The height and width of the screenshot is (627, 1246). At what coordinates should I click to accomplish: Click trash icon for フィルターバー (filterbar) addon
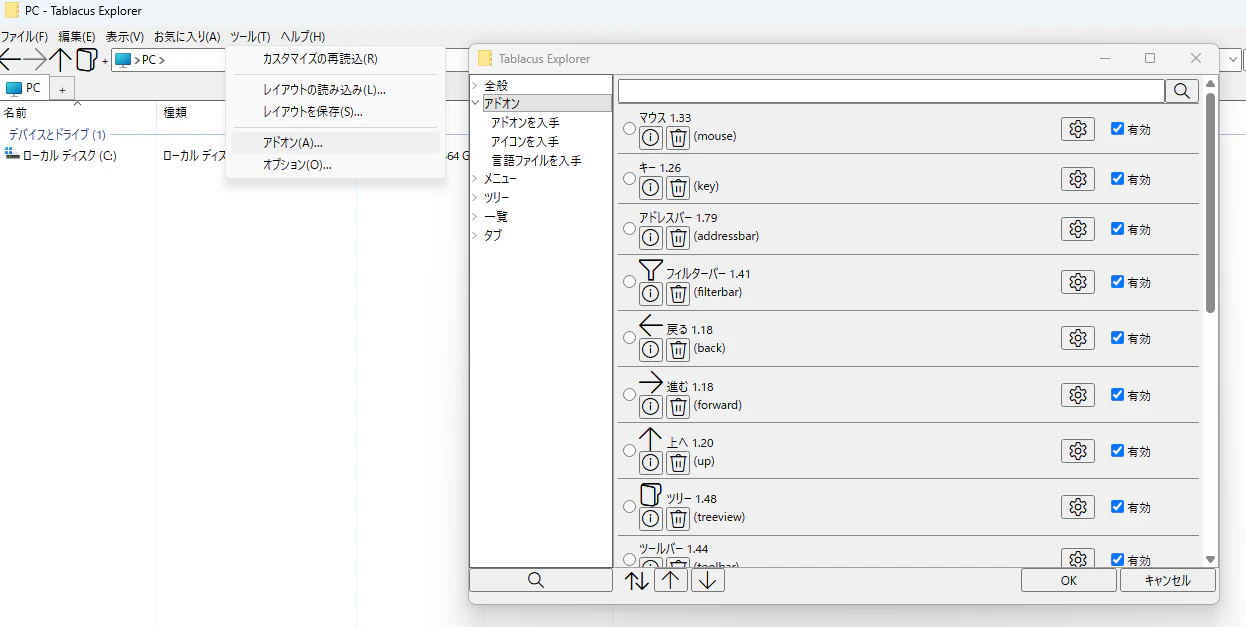point(678,293)
